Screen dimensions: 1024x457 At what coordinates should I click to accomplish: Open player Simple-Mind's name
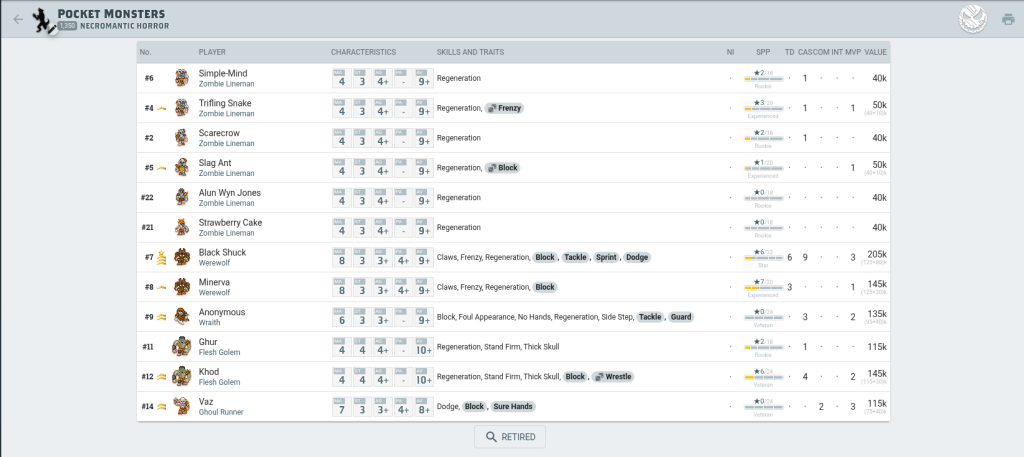point(223,73)
